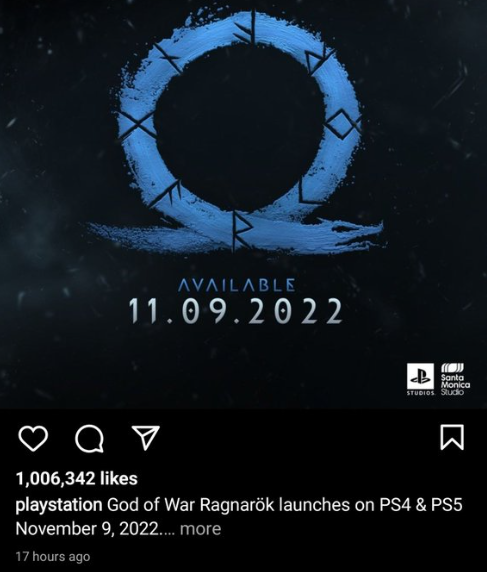487x572 pixels.
Task: Tap the diamond rune on the omega's right
Action: pos(342,123)
